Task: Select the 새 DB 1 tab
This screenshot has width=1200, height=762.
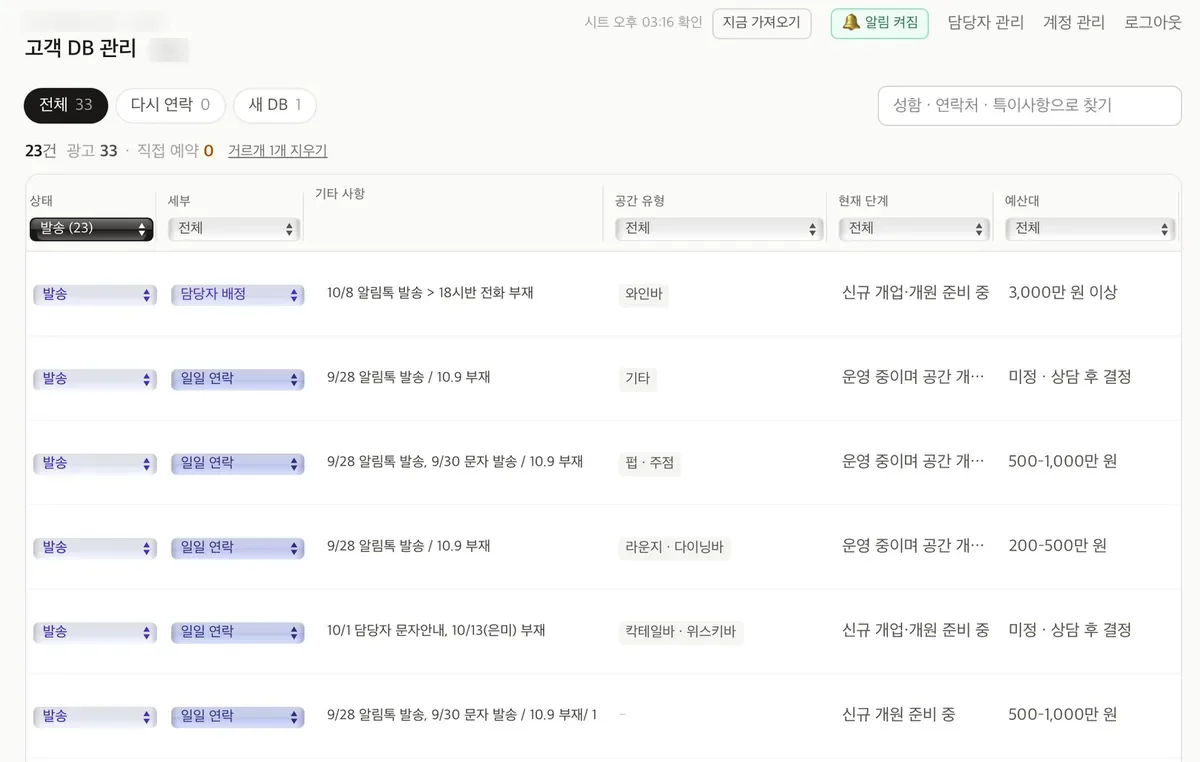Action: coord(275,105)
